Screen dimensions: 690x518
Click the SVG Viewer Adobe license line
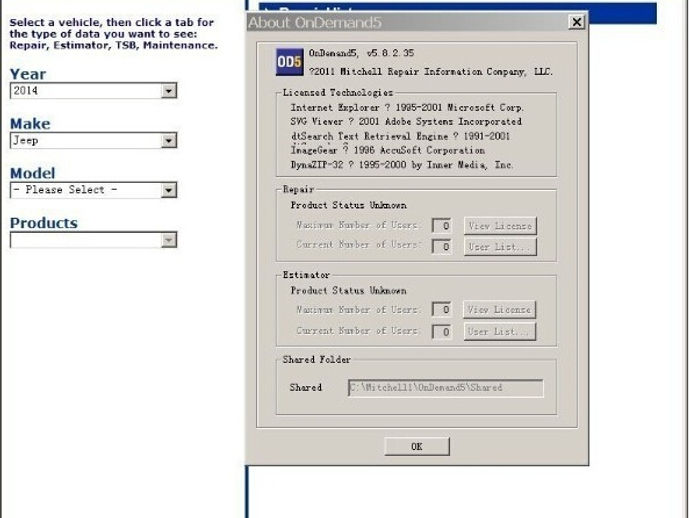406,121
